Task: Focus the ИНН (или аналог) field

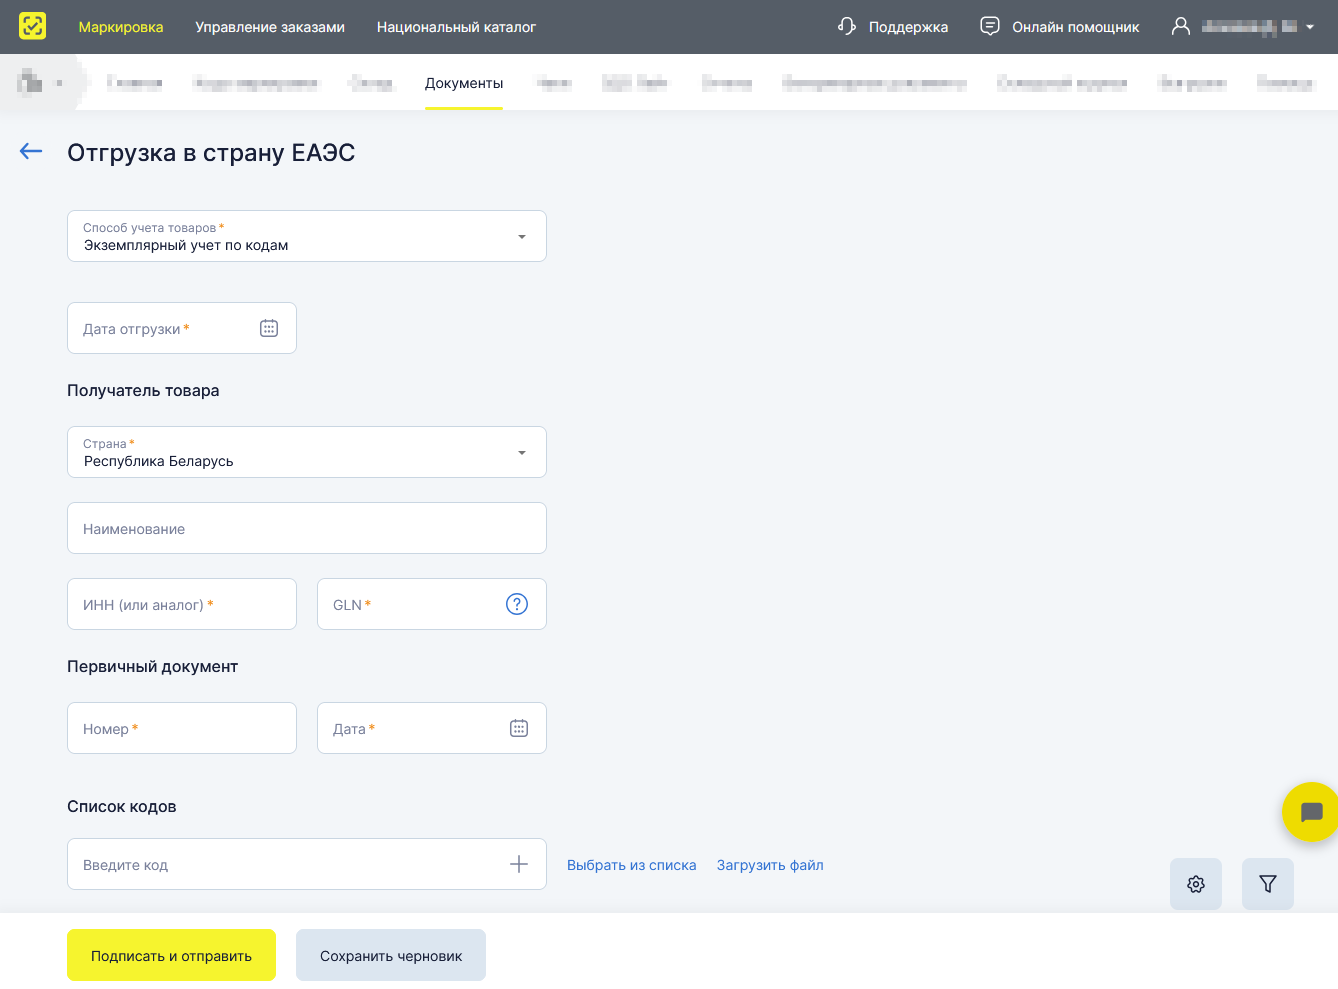Action: (182, 604)
